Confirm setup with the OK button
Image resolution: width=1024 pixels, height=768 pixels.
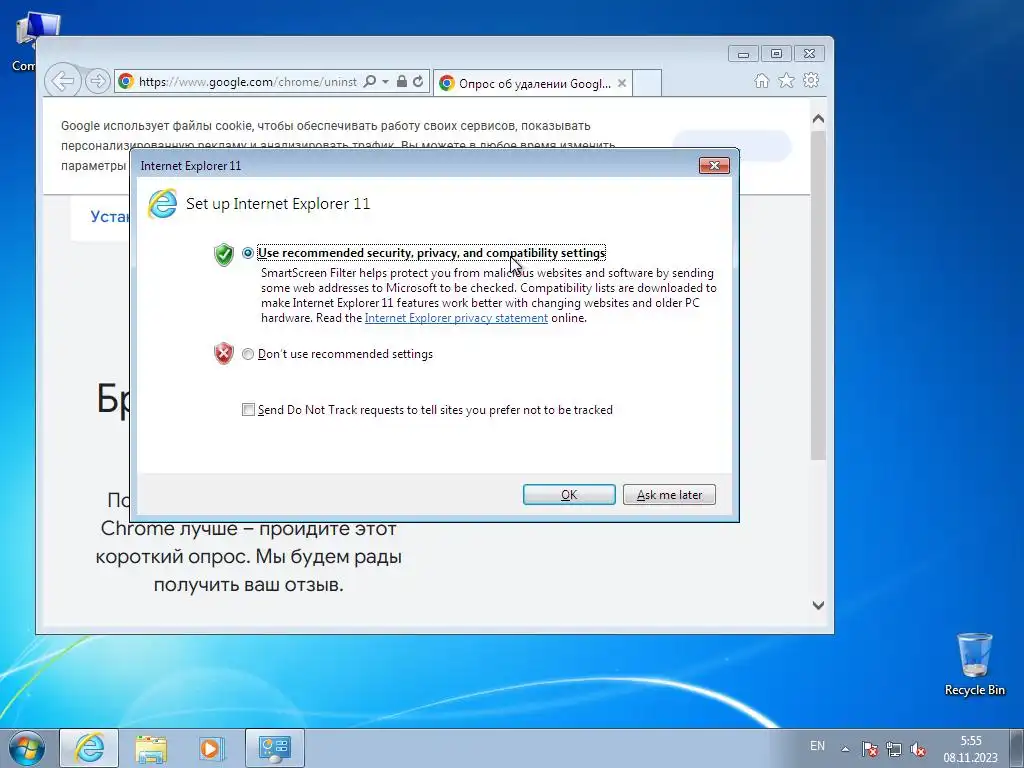(569, 494)
